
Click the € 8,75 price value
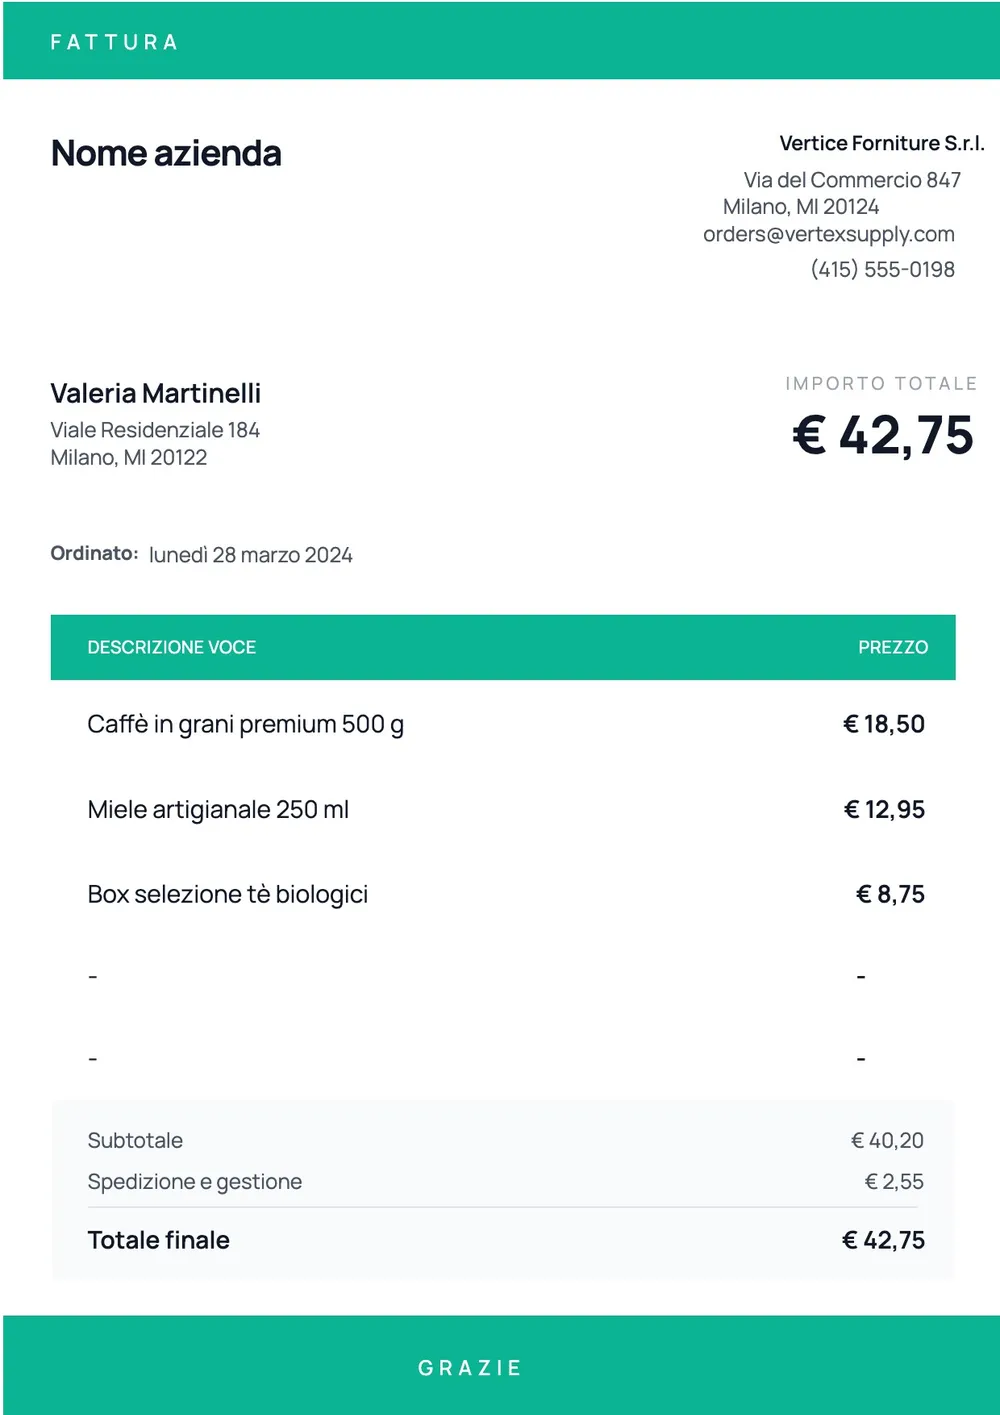[x=890, y=894]
